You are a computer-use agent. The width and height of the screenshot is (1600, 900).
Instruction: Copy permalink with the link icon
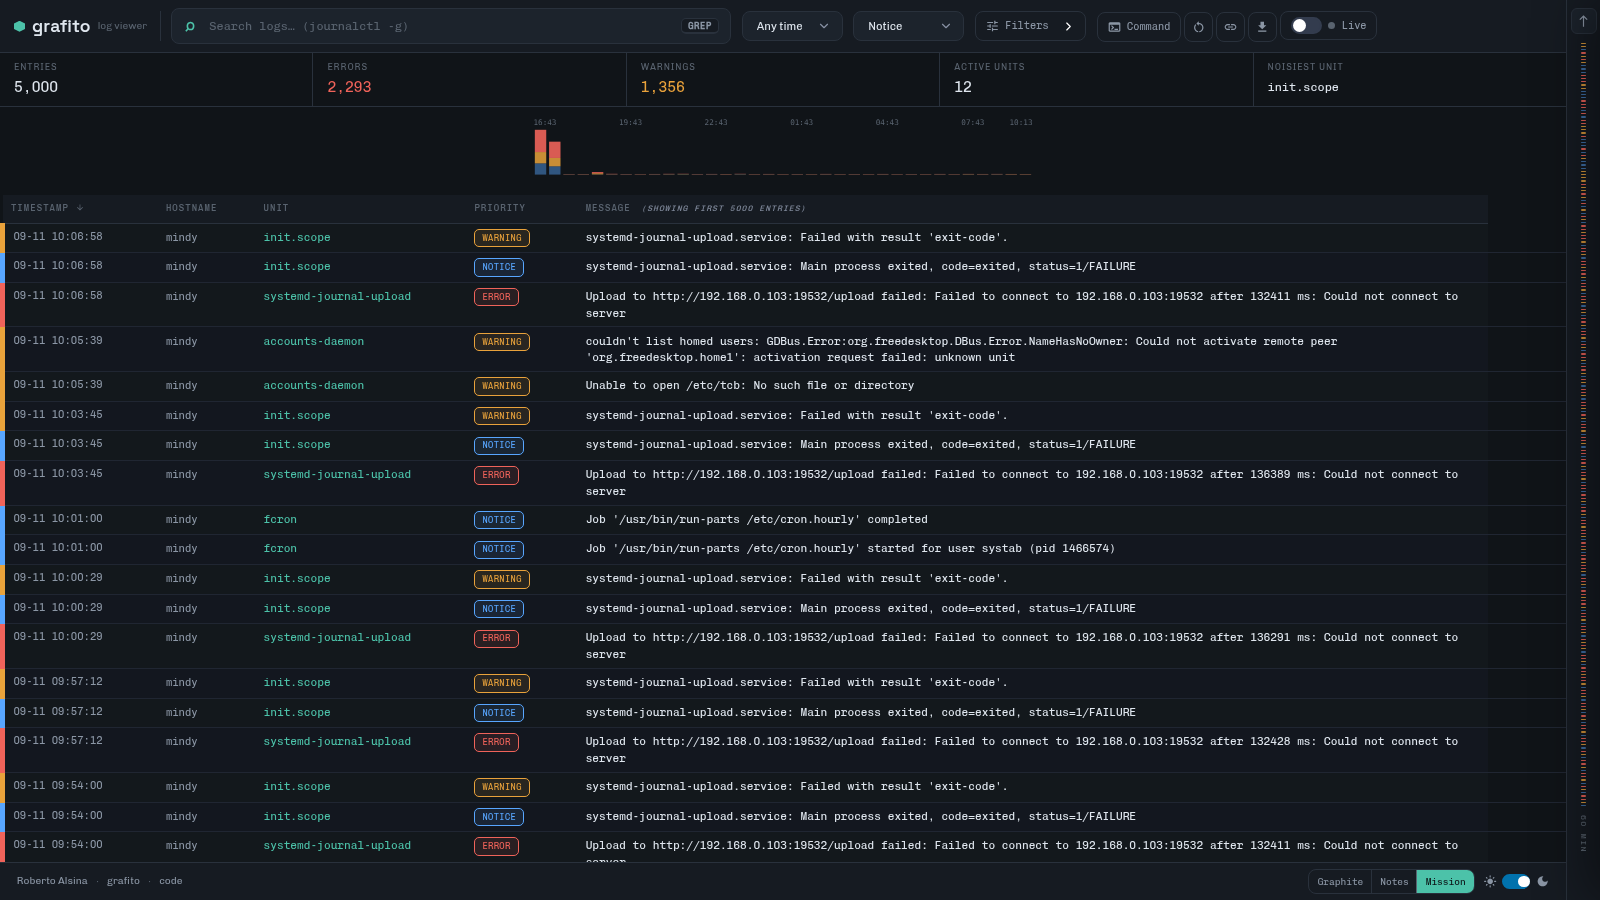(x=1230, y=27)
